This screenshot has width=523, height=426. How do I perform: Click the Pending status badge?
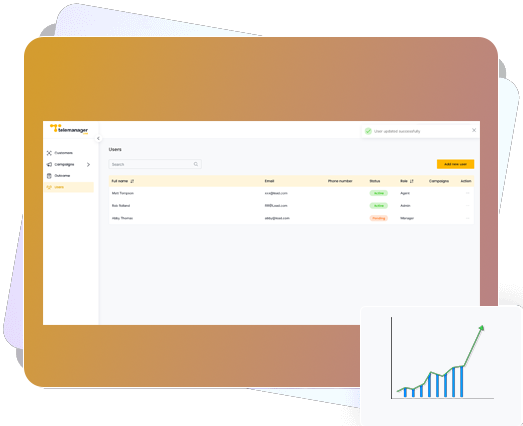(379, 218)
